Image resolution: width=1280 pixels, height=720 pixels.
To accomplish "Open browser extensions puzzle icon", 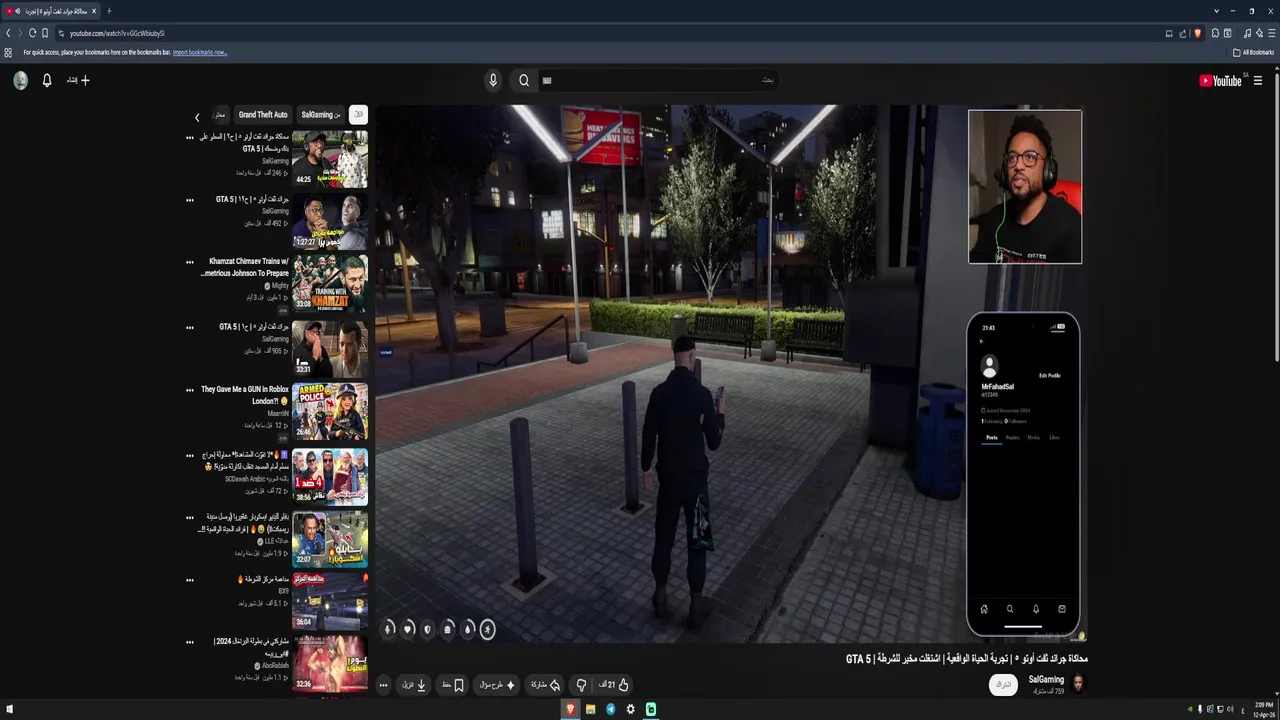I will 1215,33.
